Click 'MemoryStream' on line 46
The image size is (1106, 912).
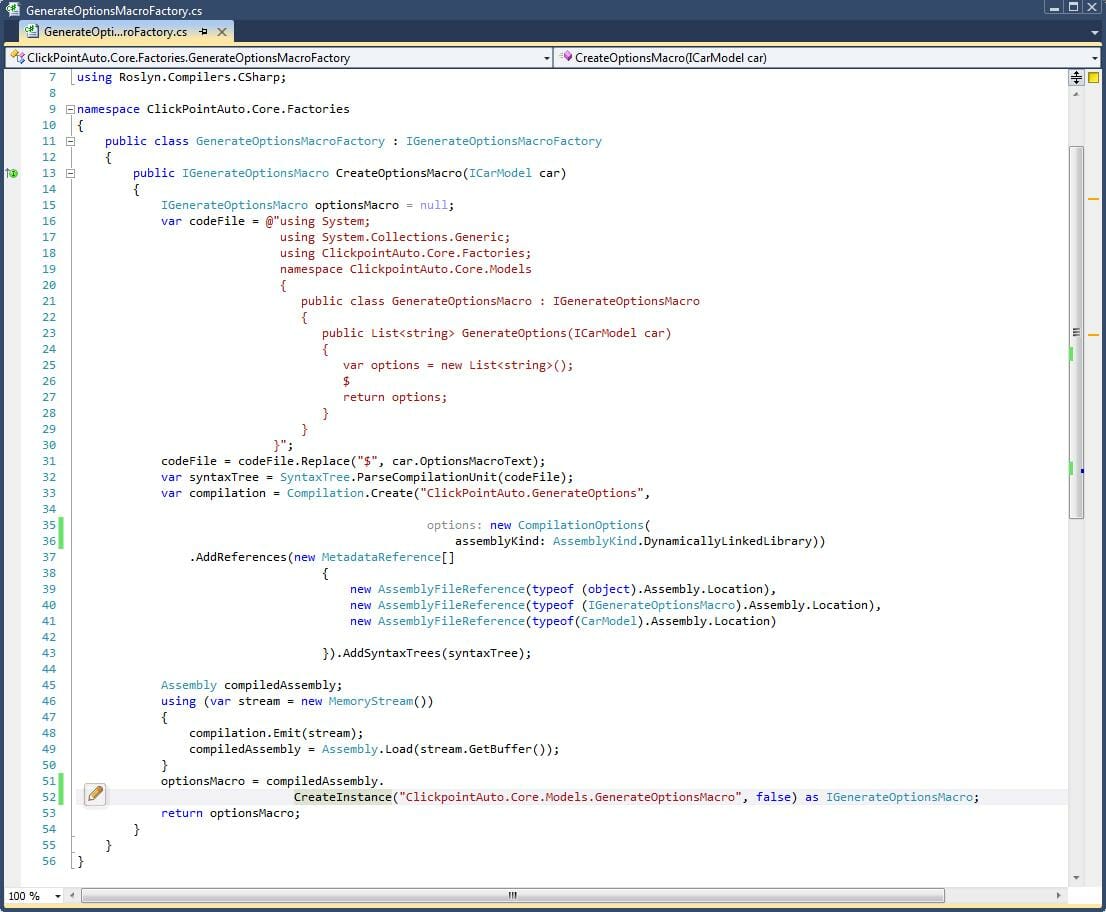click(x=370, y=701)
